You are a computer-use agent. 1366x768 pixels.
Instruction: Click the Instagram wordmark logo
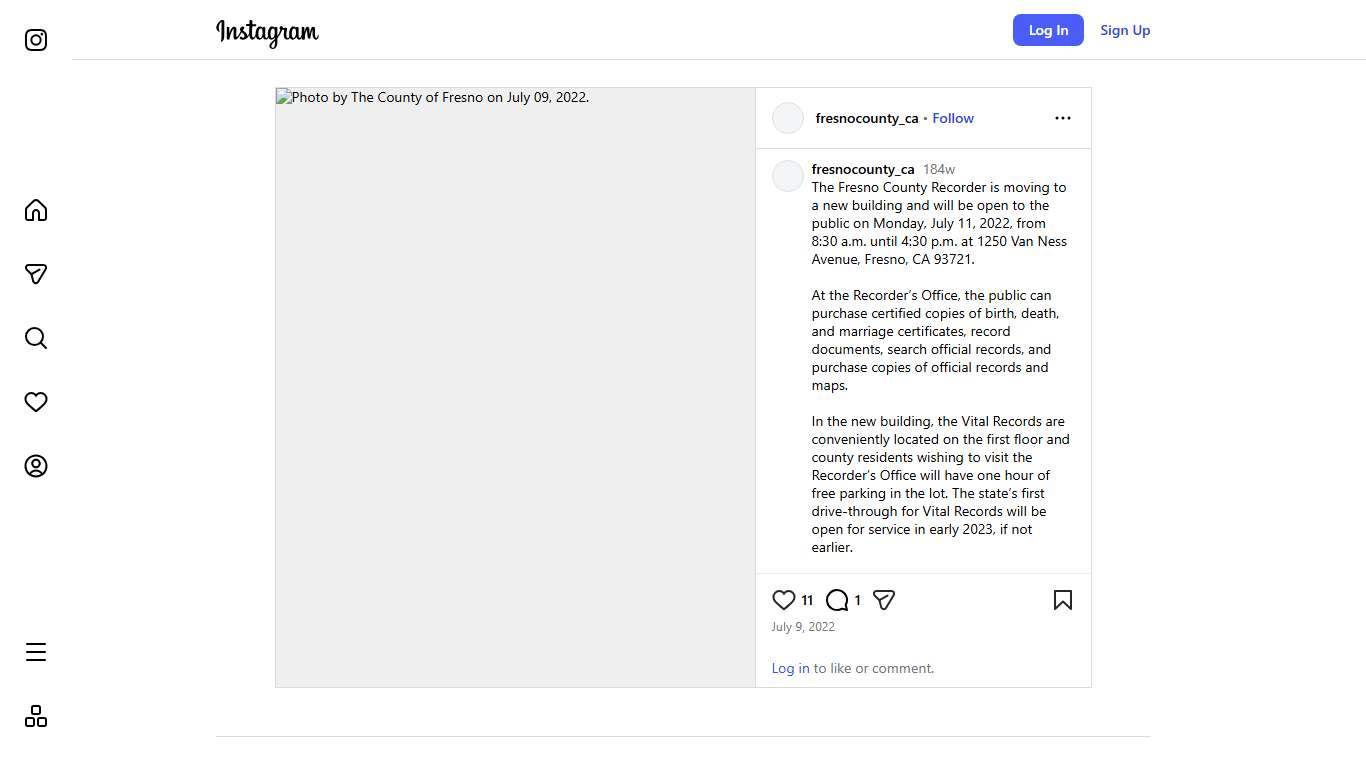click(x=267, y=32)
